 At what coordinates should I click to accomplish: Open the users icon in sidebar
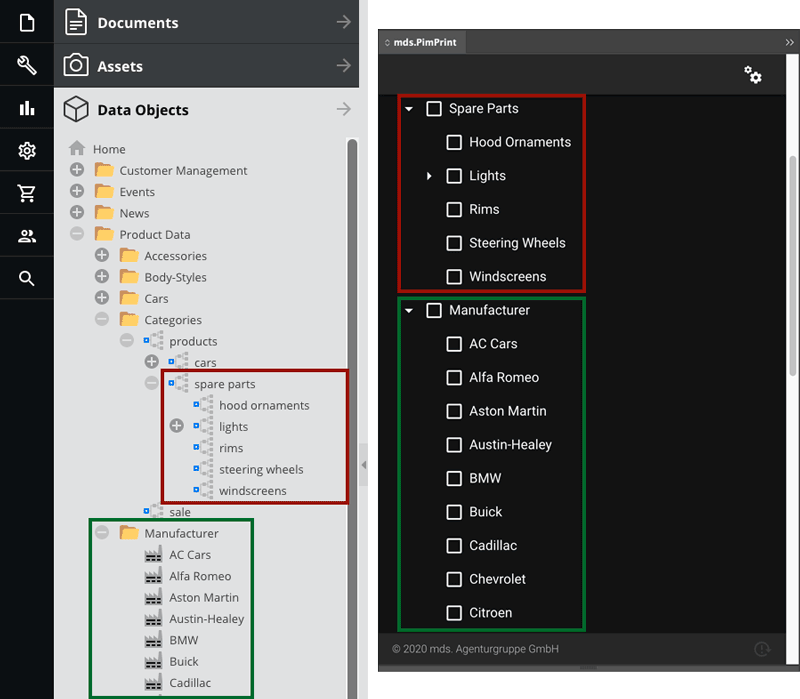(x=27, y=236)
